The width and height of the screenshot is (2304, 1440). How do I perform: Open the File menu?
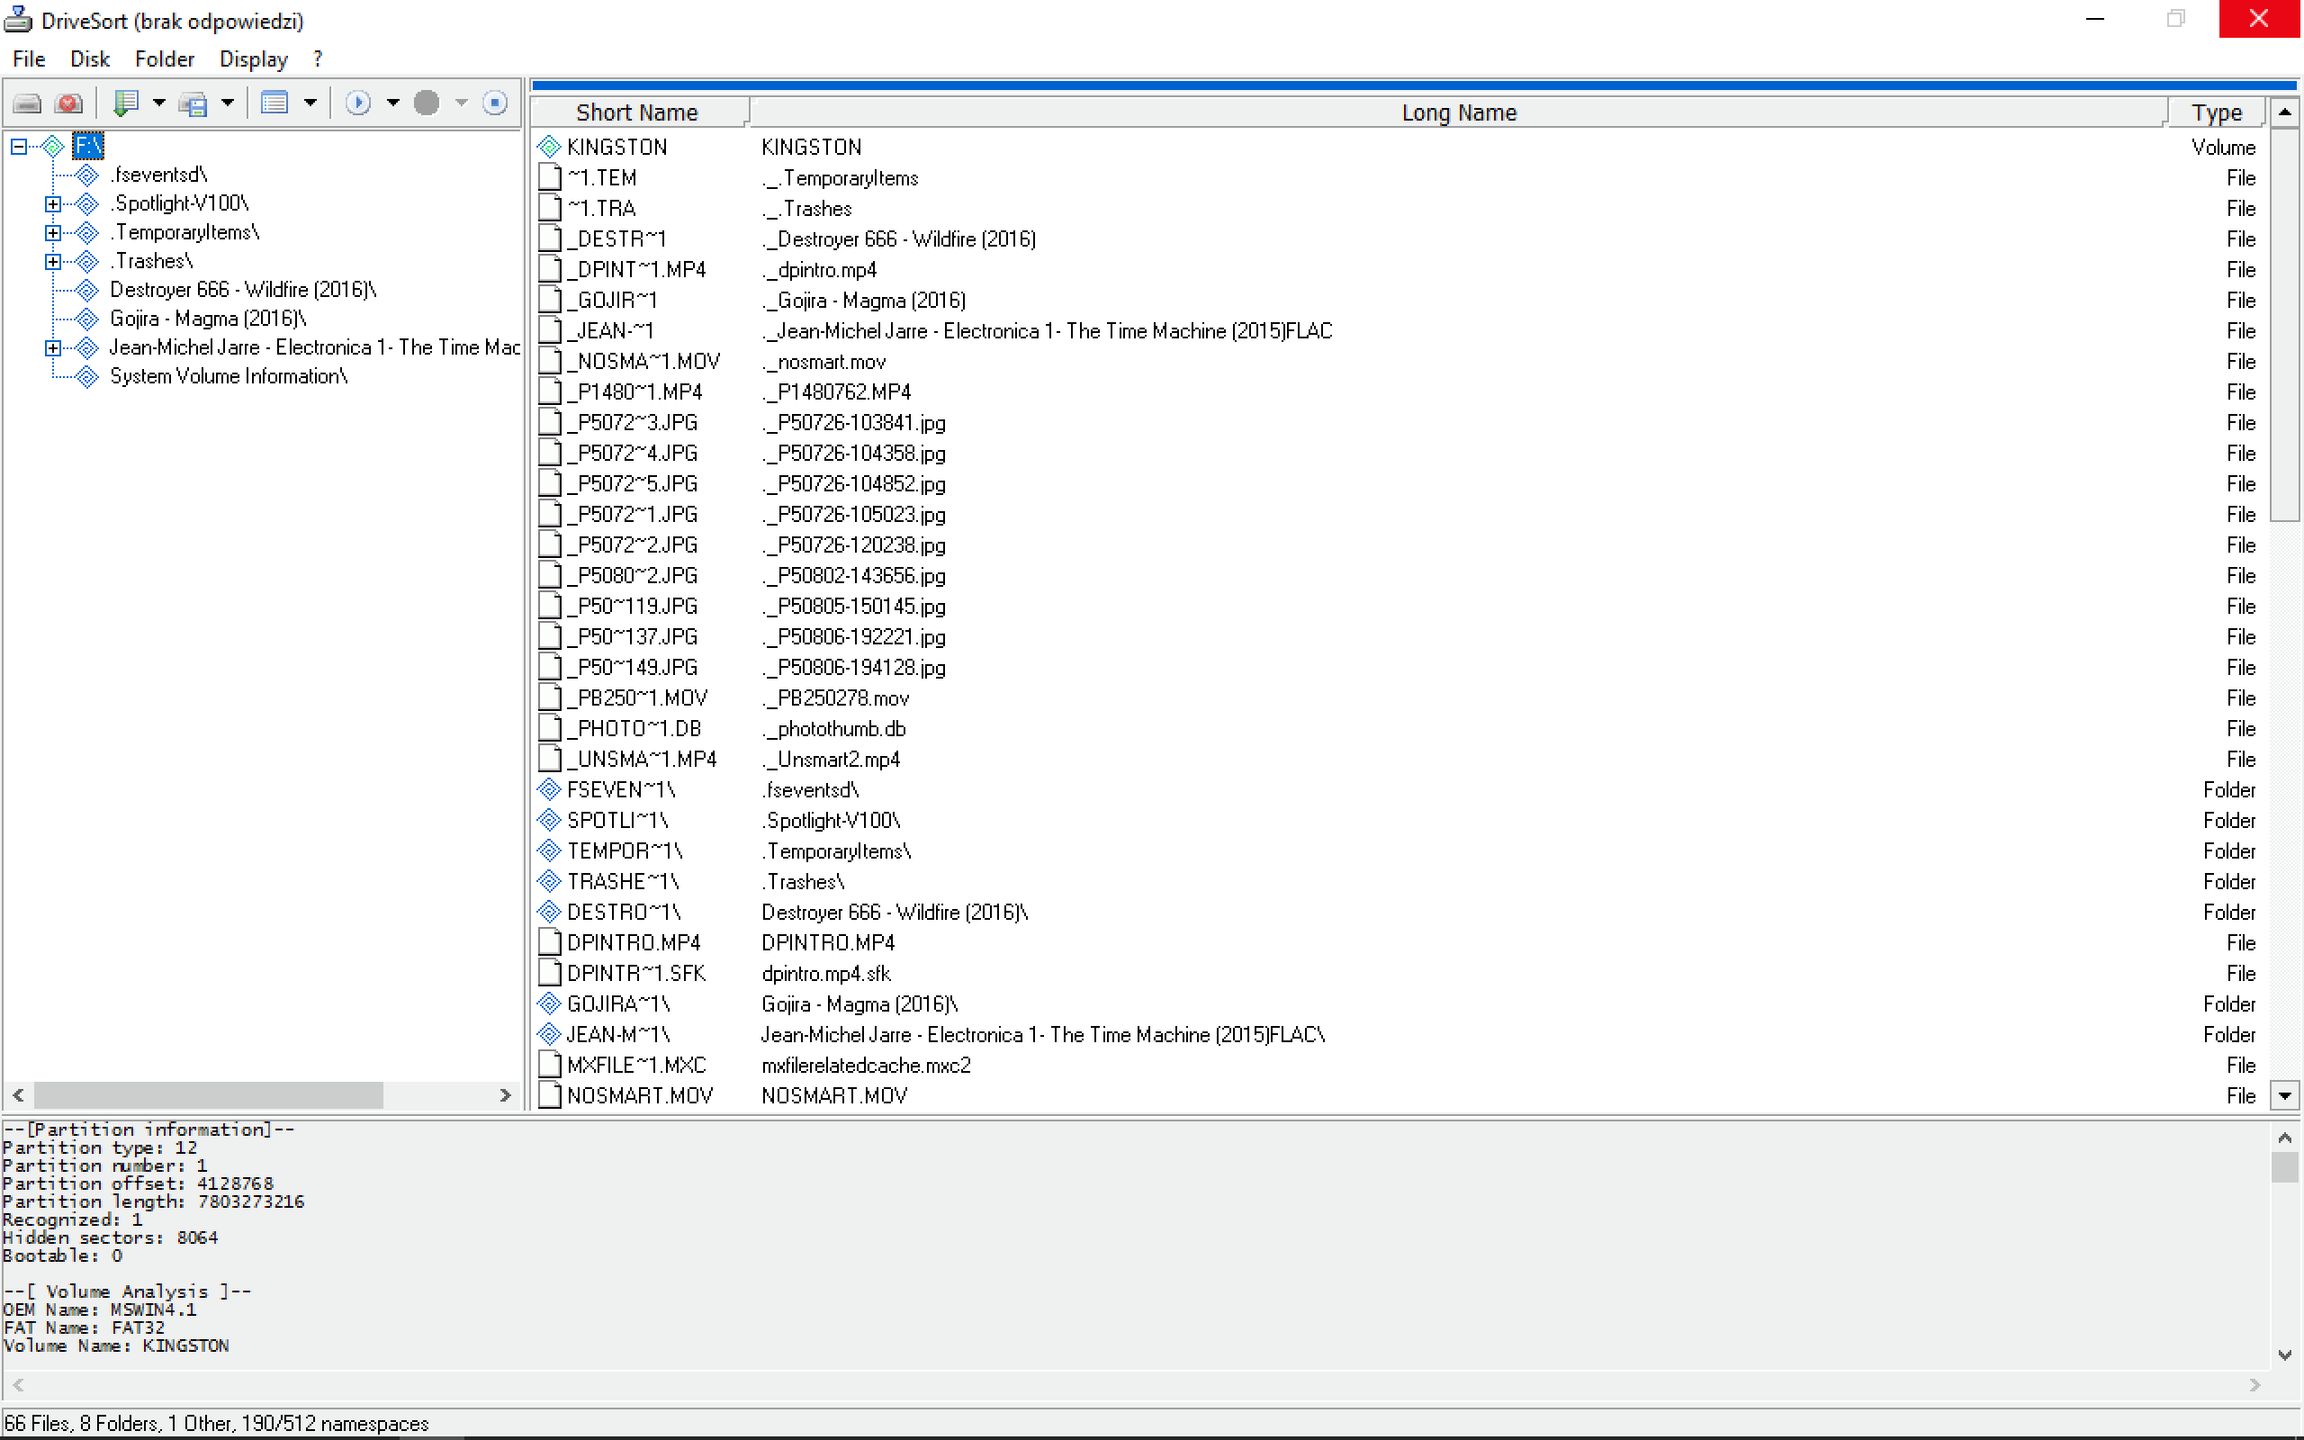pyautogui.click(x=28, y=58)
